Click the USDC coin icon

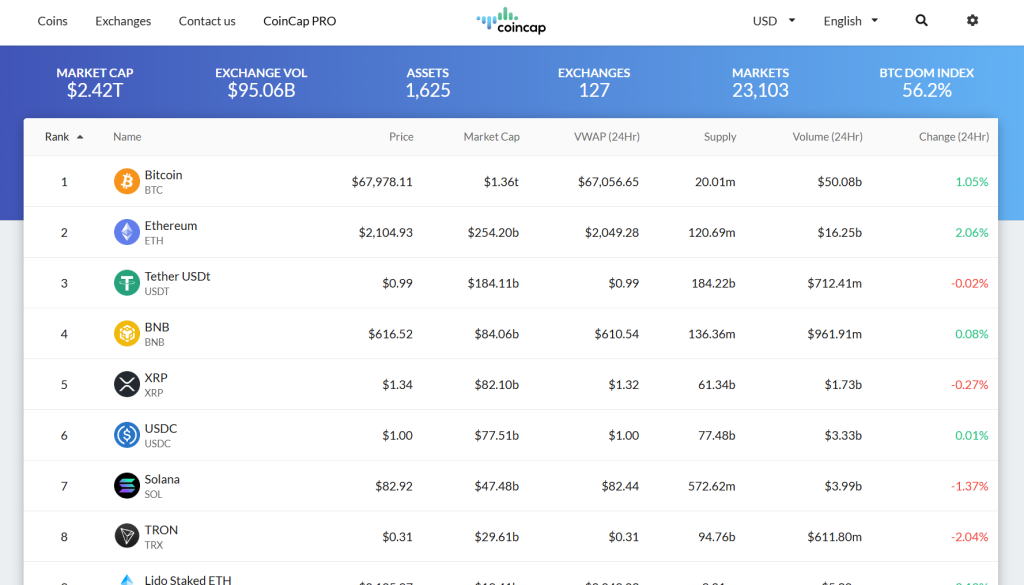point(126,435)
